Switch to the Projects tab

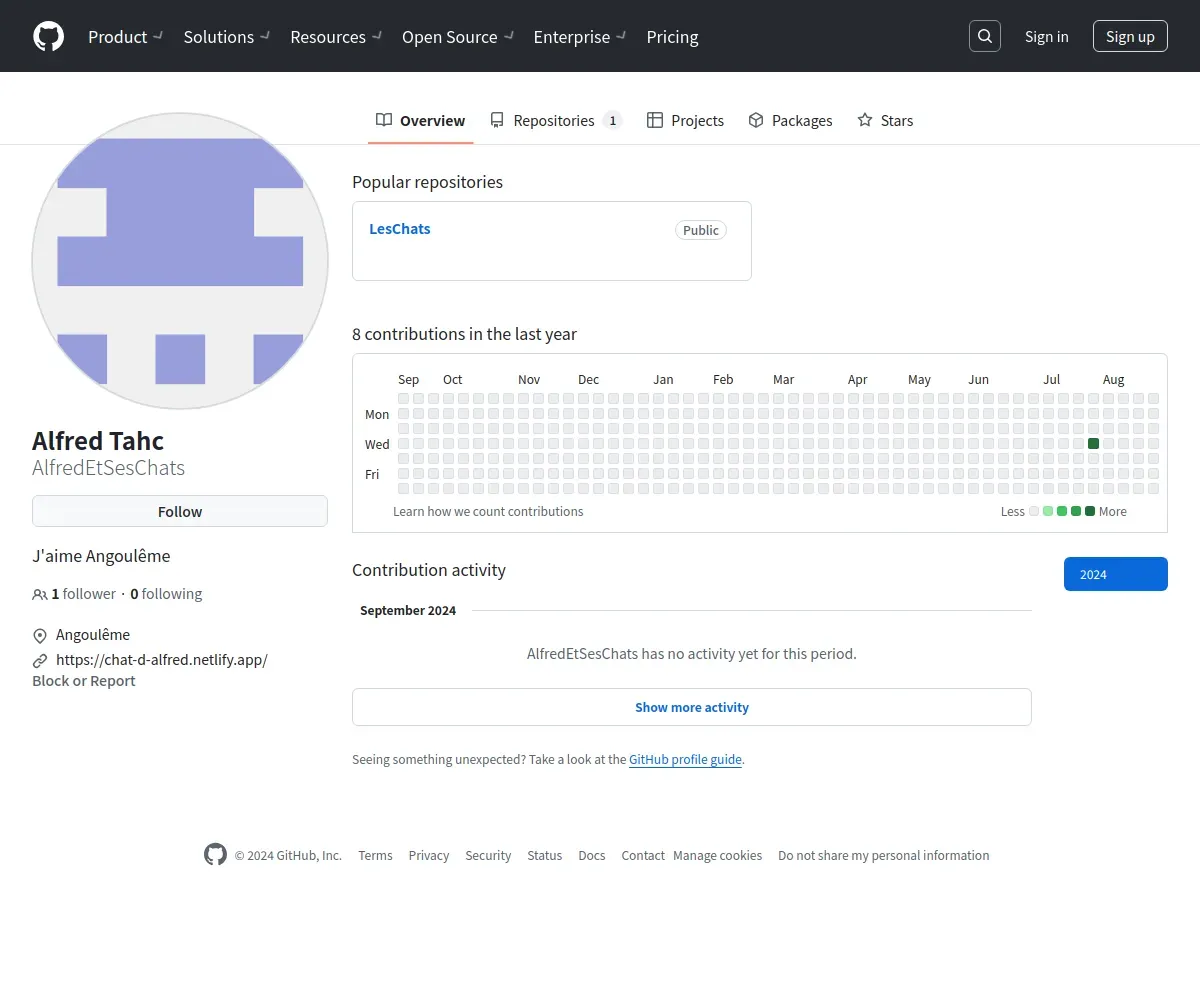tap(685, 120)
